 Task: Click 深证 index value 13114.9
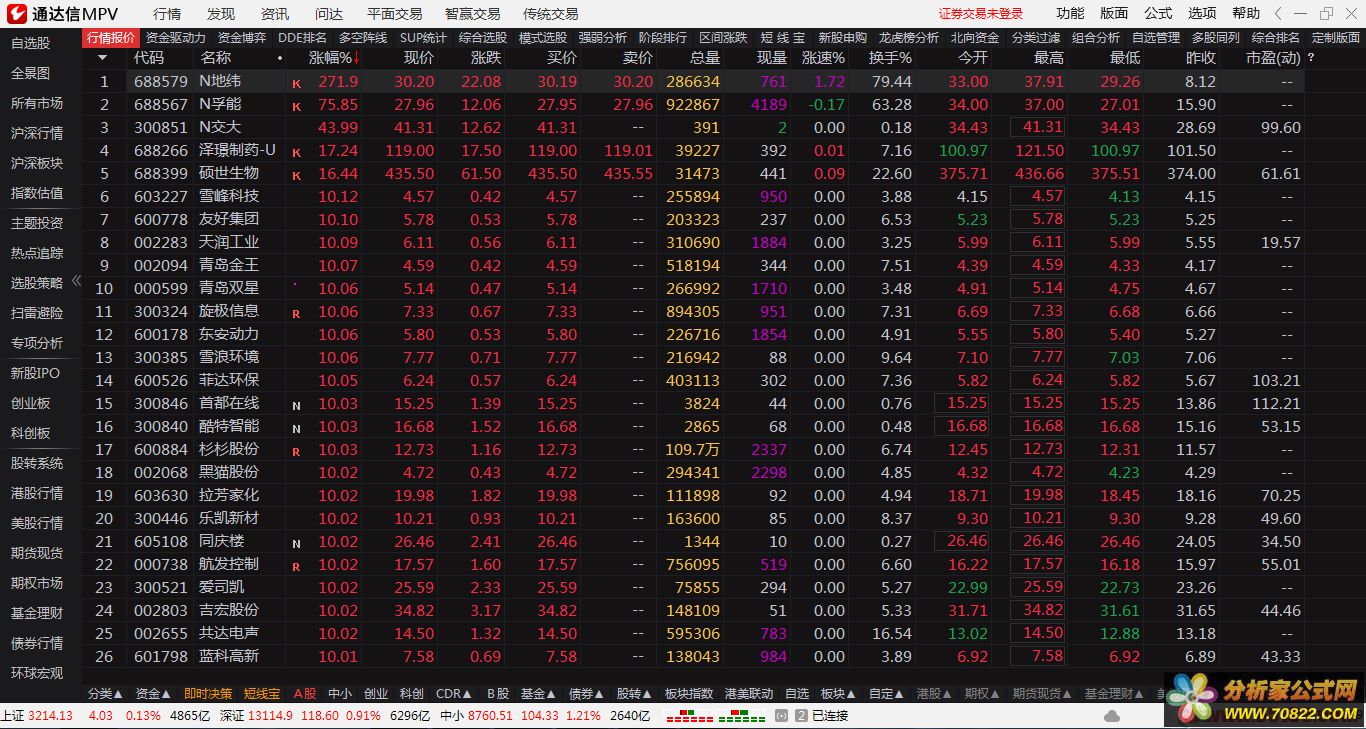point(271,715)
